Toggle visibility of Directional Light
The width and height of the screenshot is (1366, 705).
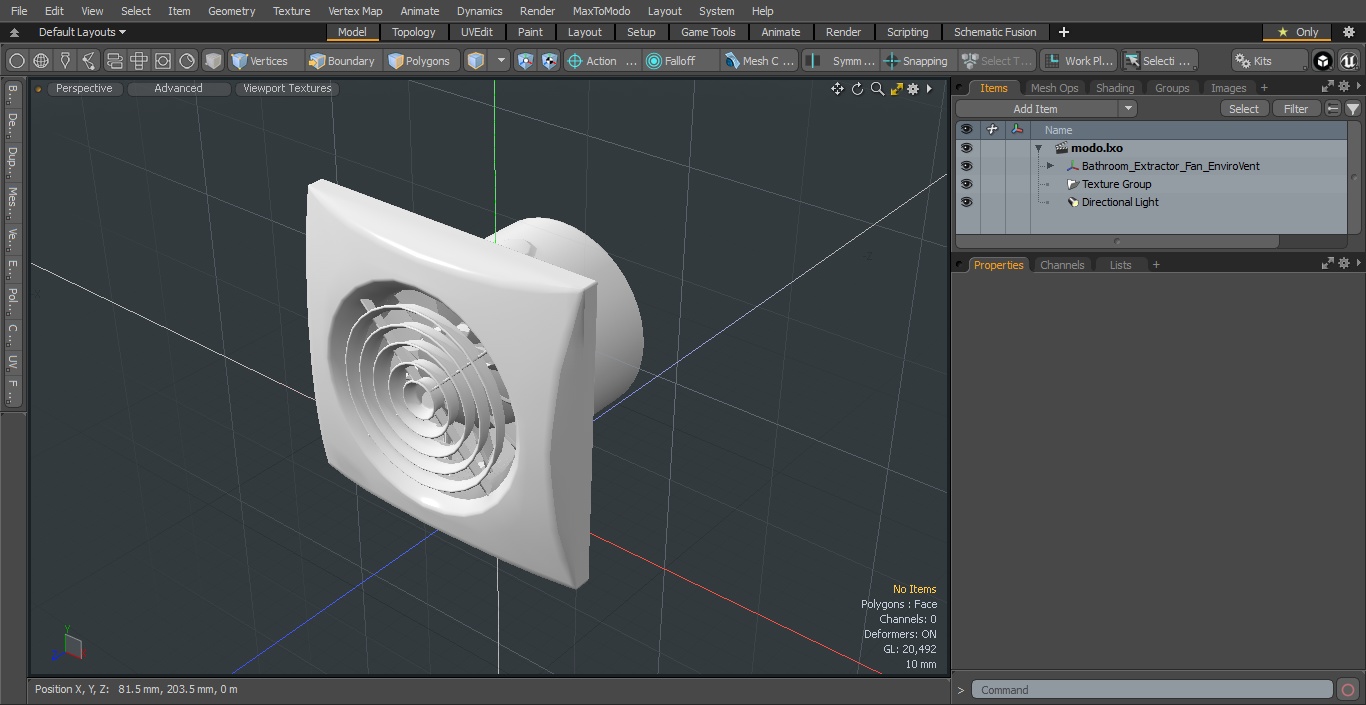(x=966, y=202)
